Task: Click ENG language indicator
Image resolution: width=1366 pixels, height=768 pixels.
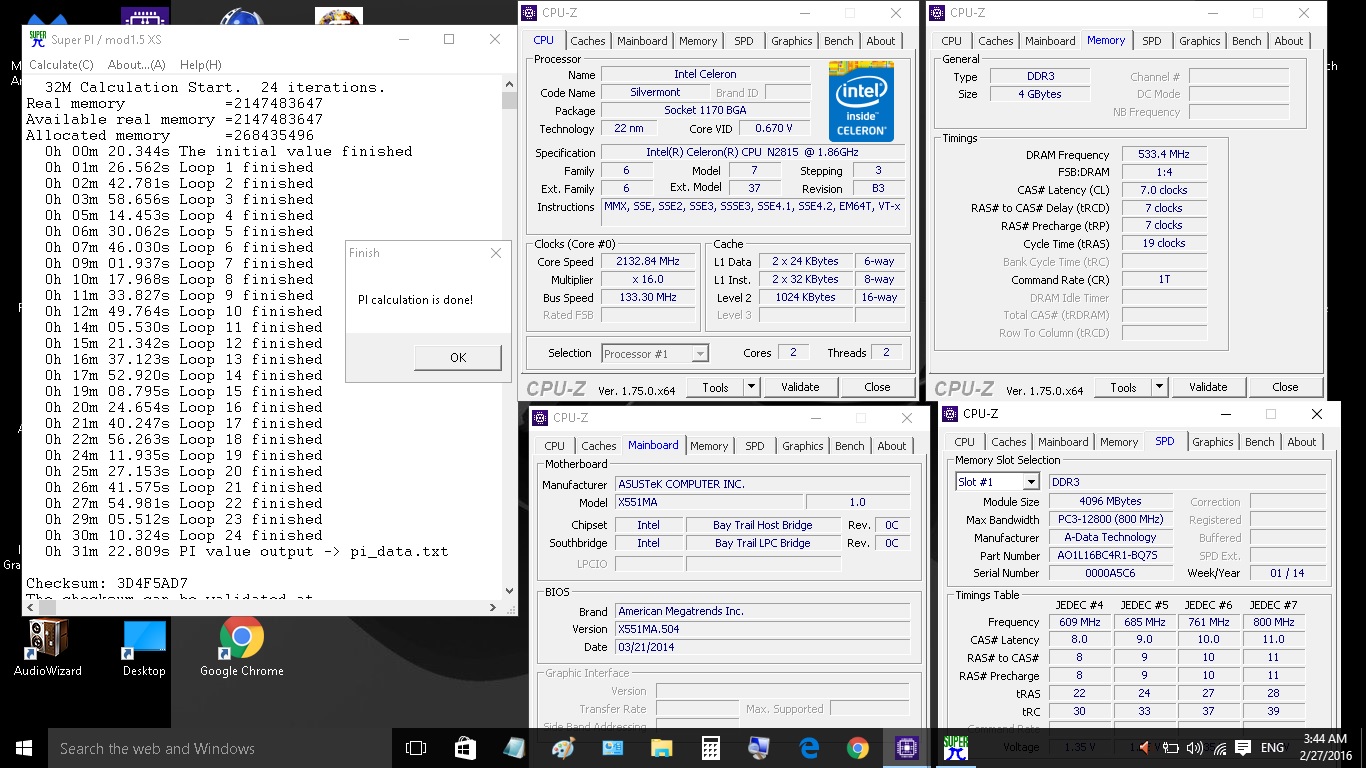Action: [1272, 748]
